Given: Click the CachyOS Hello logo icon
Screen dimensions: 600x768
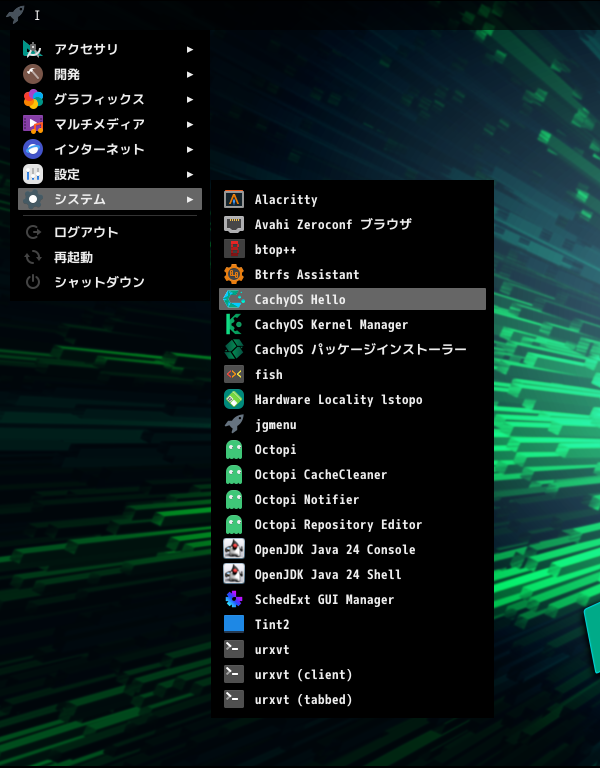Looking at the screenshot, I should [234, 299].
